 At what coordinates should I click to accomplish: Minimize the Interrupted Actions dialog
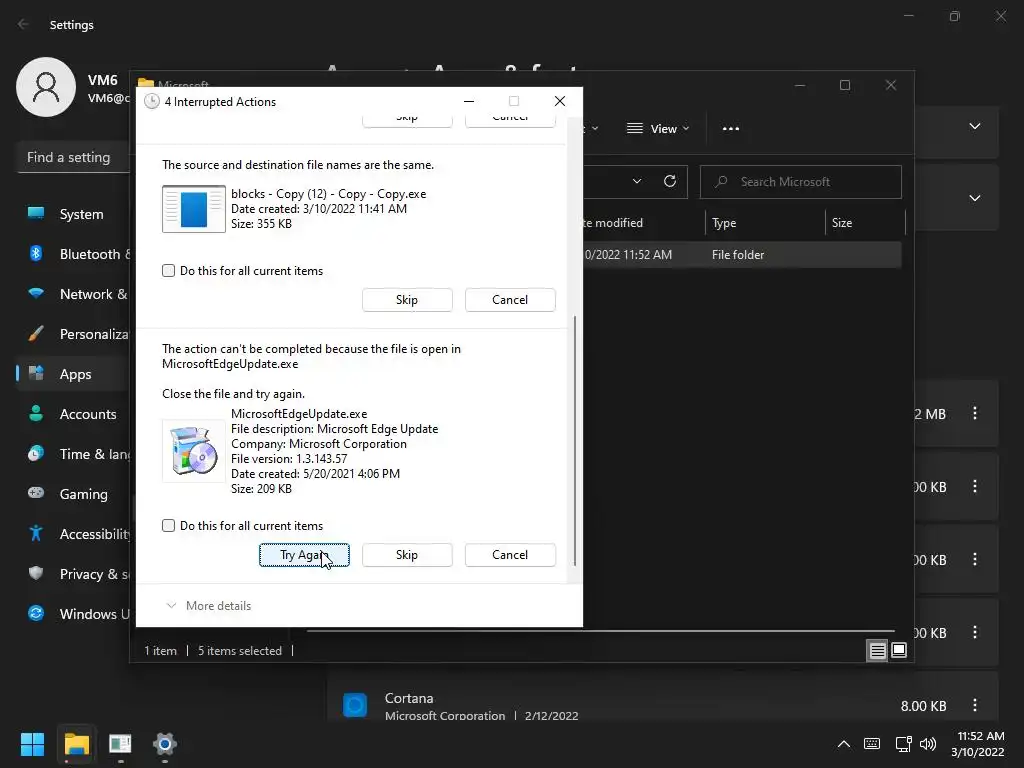pyautogui.click(x=469, y=101)
